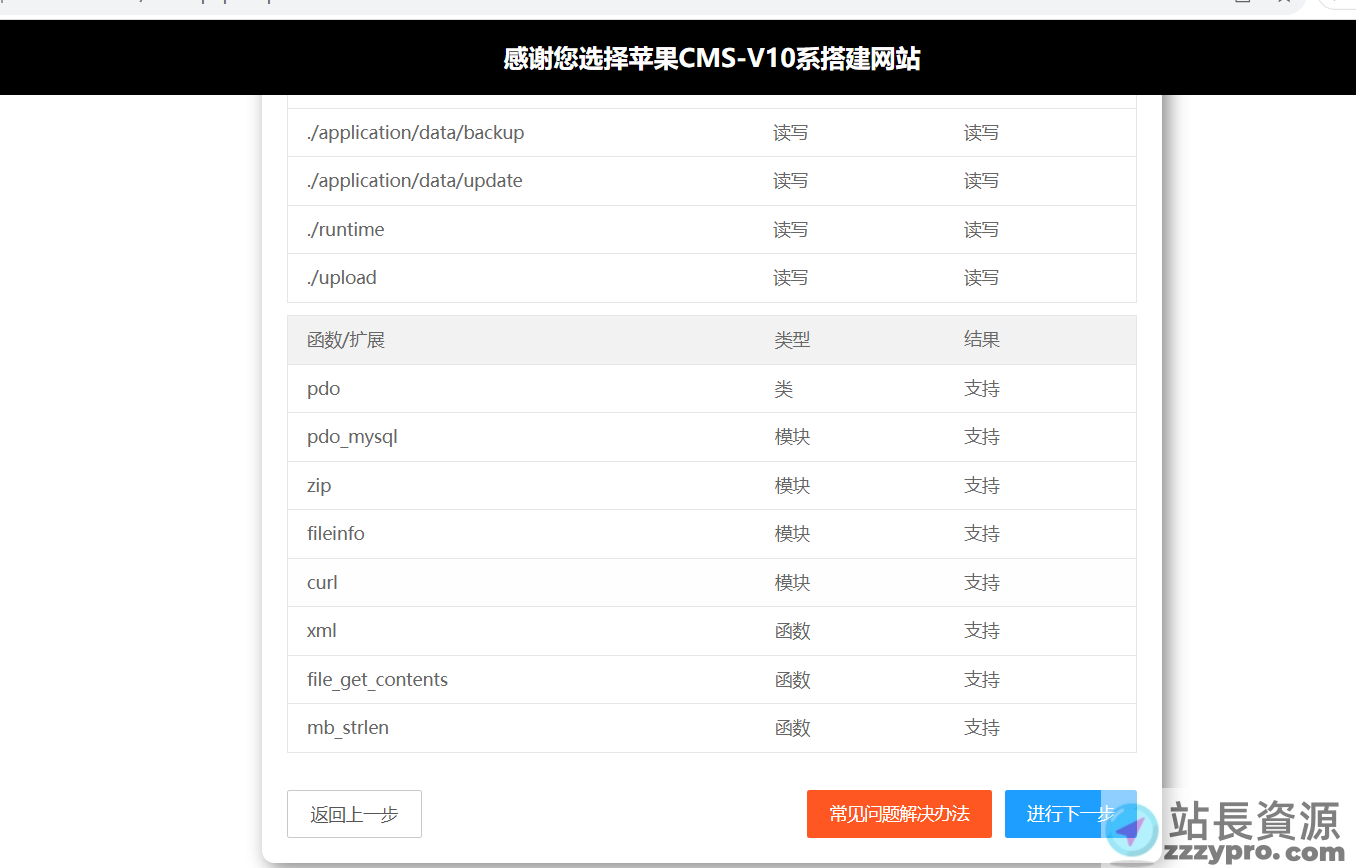Click the 支持 result for mb_strlen

click(982, 728)
